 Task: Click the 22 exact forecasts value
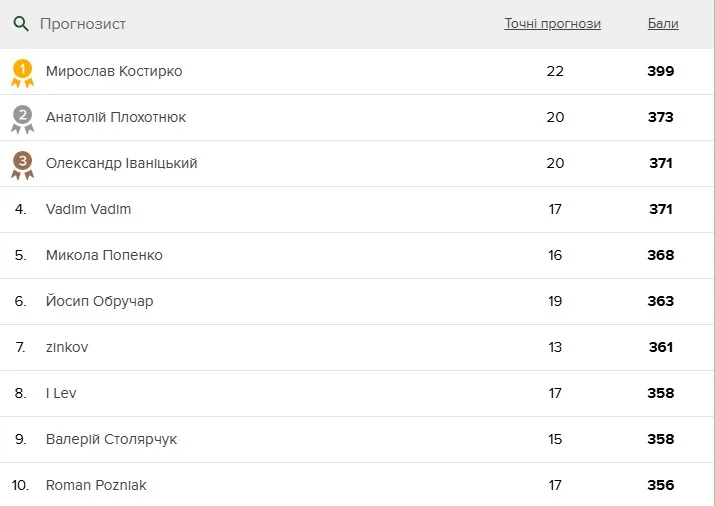click(x=555, y=71)
